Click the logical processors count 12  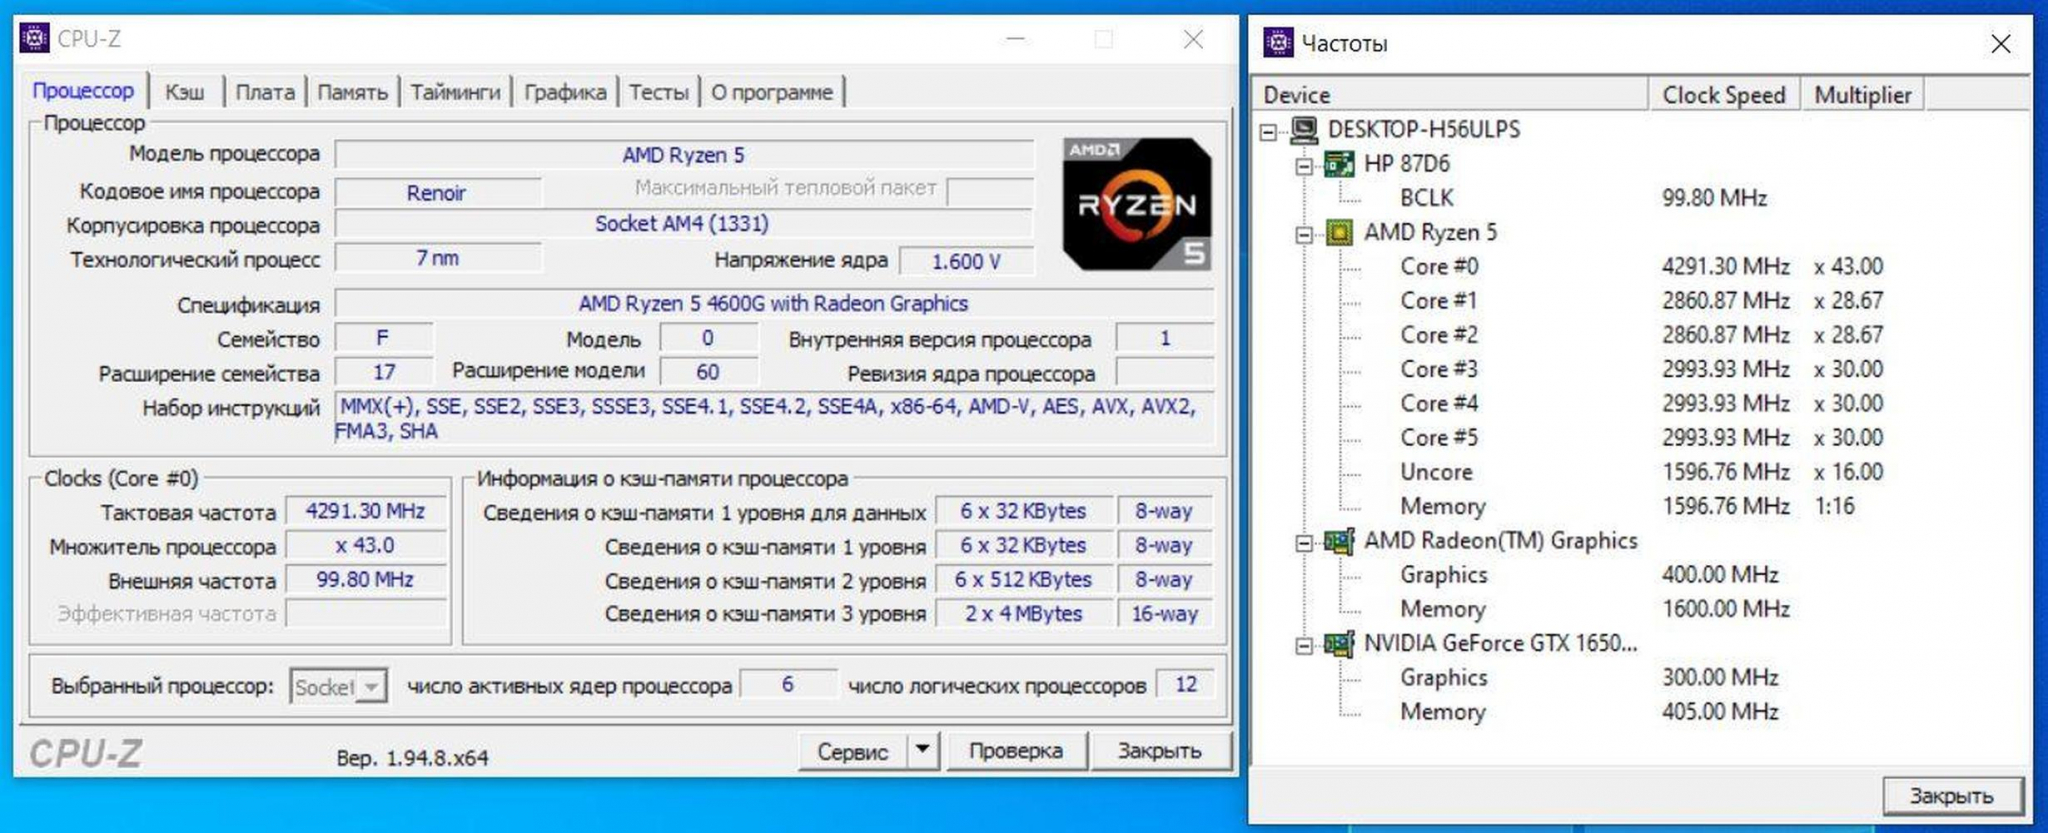[x=1186, y=685]
